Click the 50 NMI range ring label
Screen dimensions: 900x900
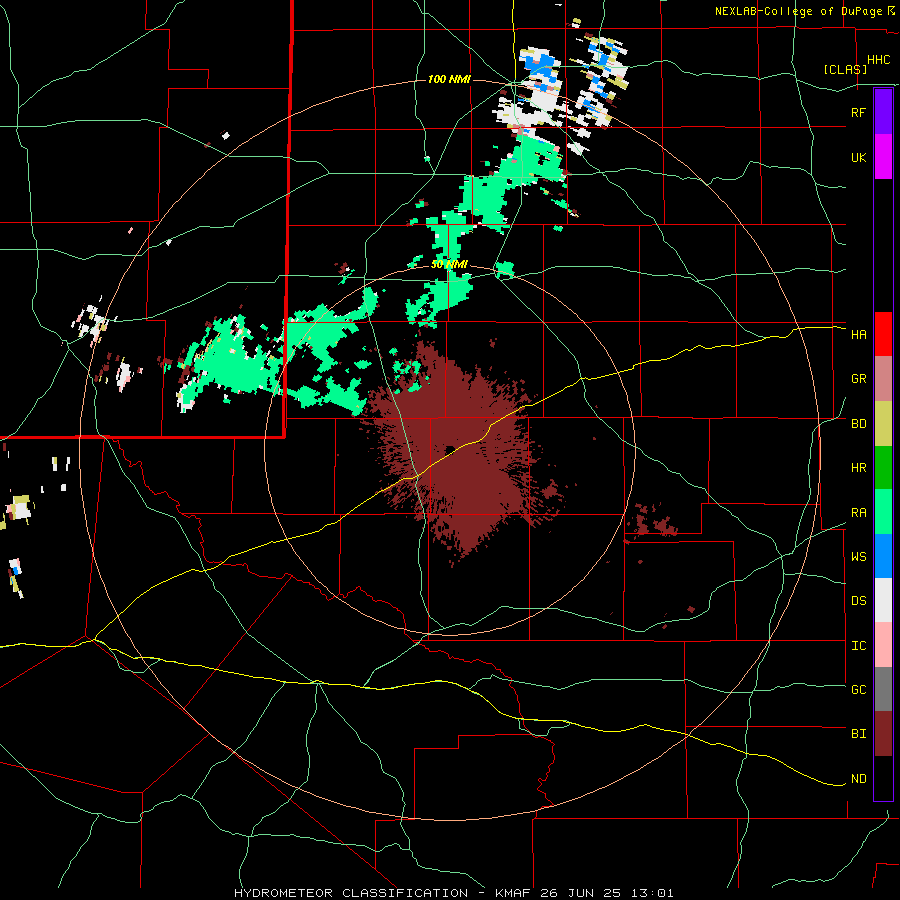449,264
